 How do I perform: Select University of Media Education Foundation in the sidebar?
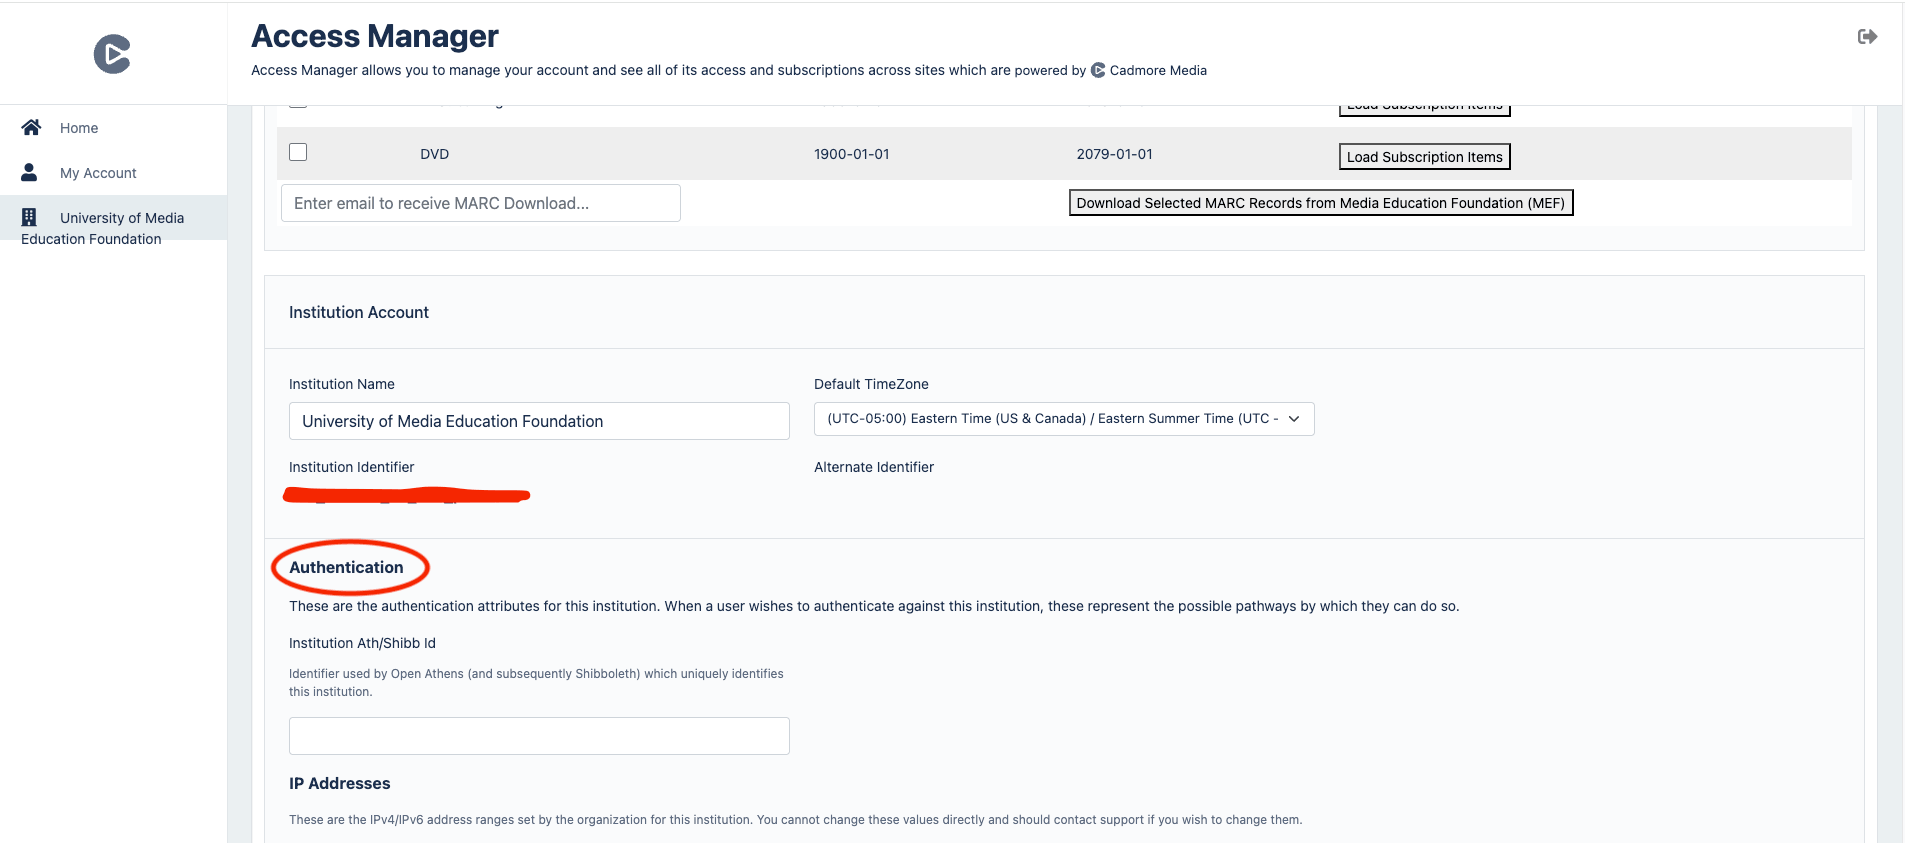tap(113, 218)
